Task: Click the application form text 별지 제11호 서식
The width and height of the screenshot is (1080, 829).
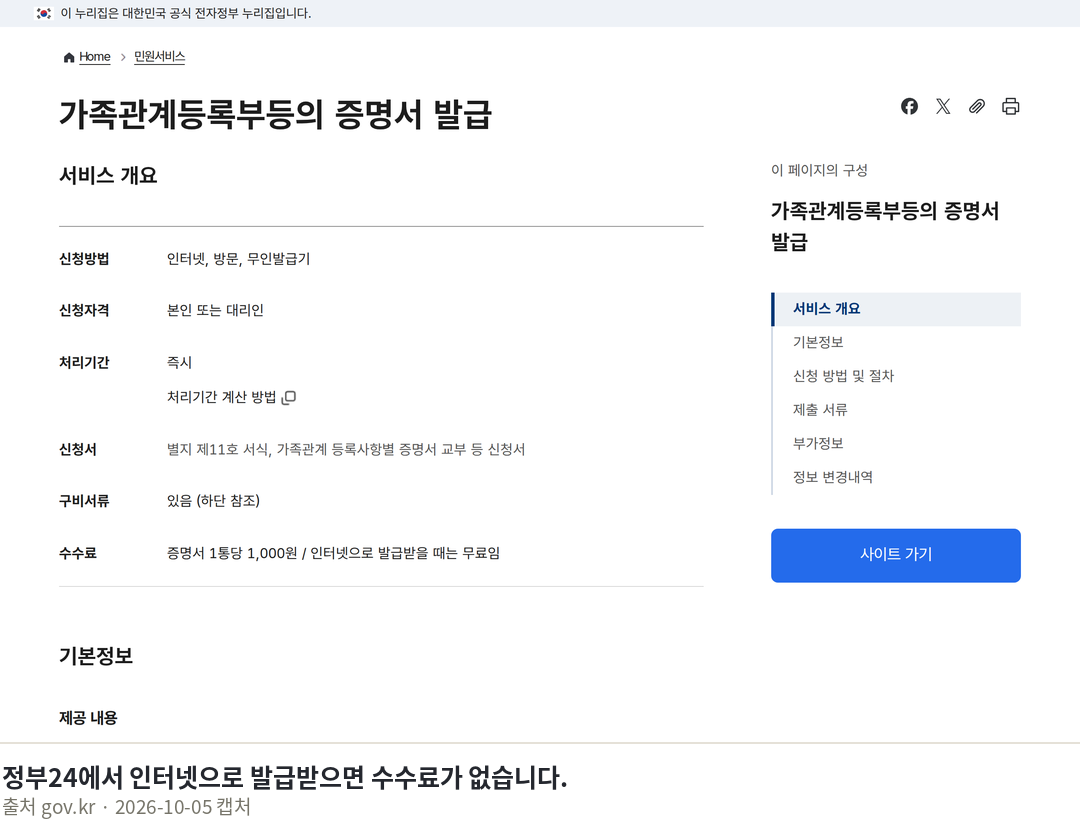Action: point(218,450)
